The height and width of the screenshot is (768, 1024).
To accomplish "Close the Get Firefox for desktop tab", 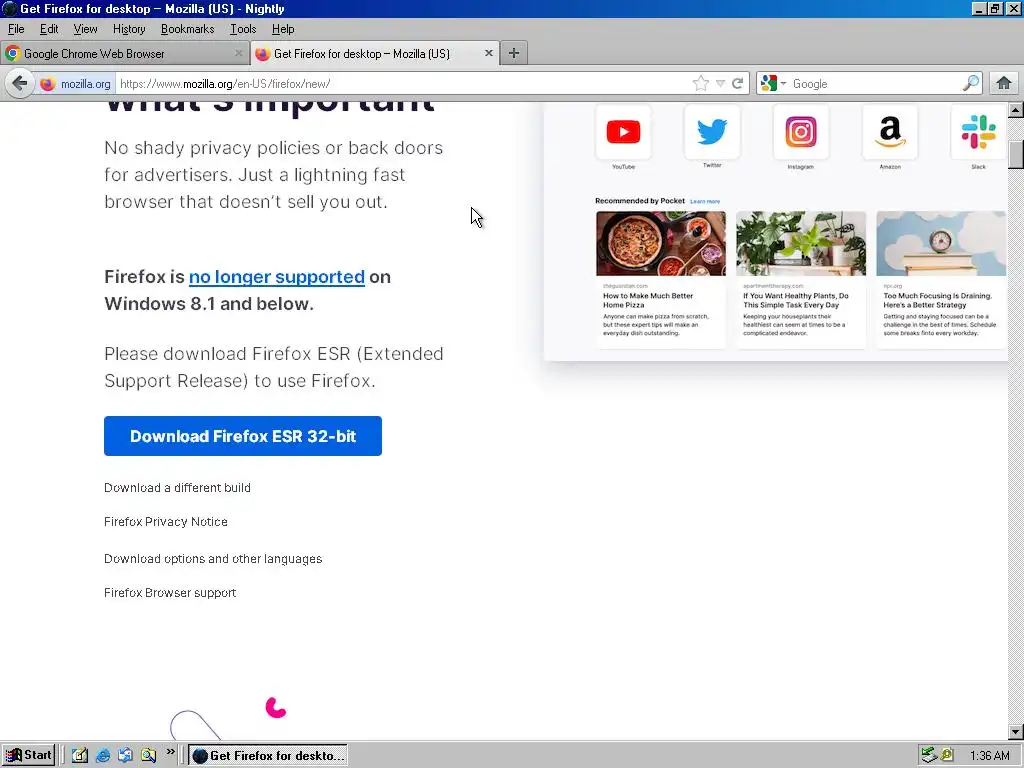I will [x=488, y=53].
